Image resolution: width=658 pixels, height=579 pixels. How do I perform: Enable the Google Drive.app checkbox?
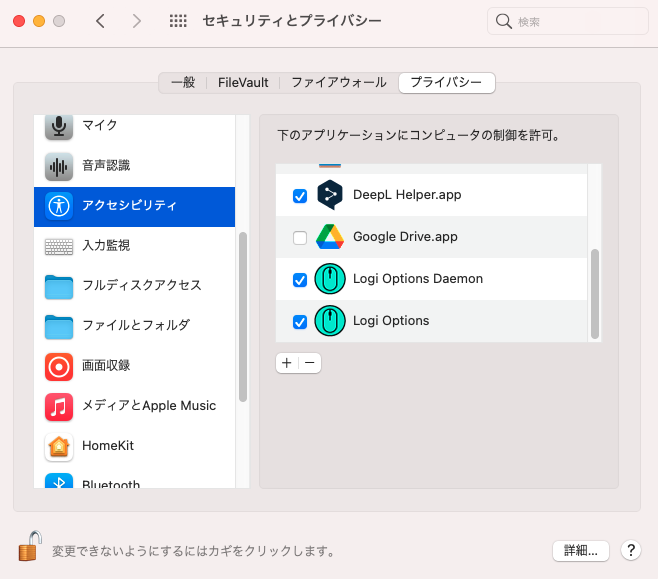click(x=300, y=238)
